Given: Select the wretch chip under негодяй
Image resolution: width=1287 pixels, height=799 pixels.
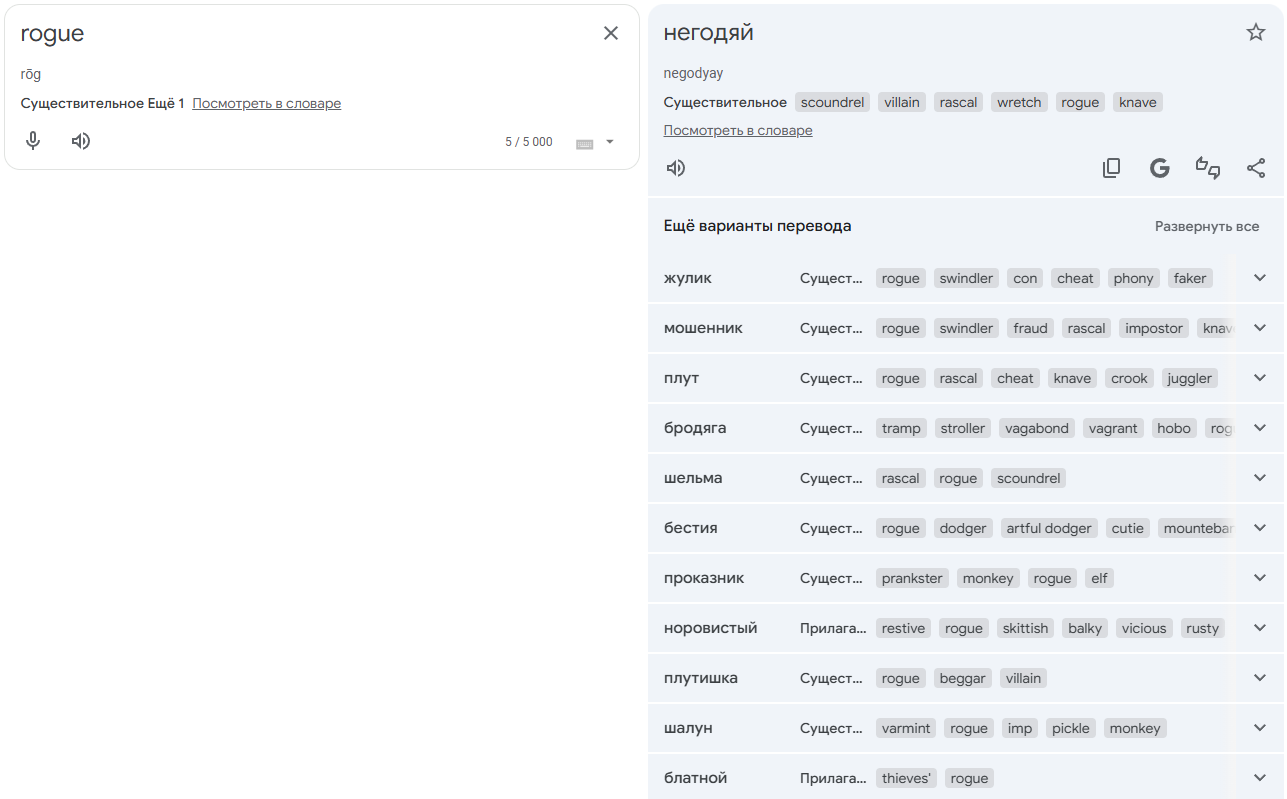Looking at the screenshot, I should click(x=1019, y=102).
